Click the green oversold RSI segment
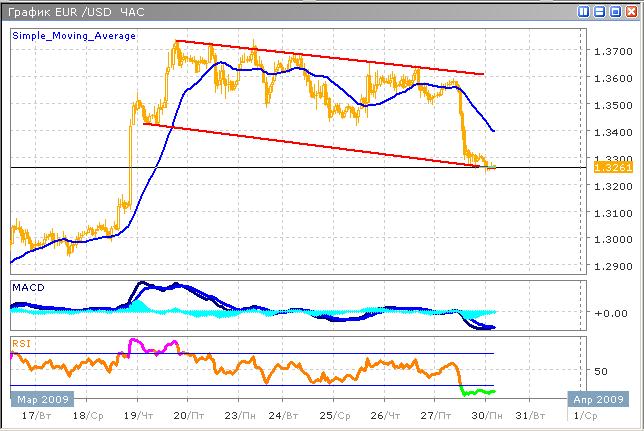 click(x=477, y=391)
